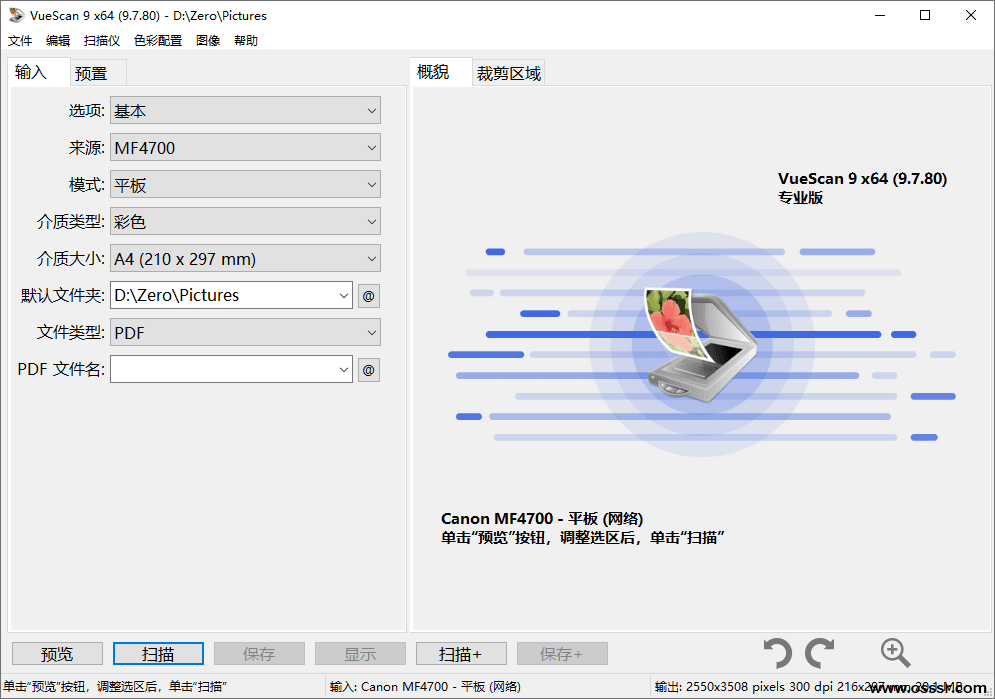Open the 扫描仪 menu
The height and width of the screenshot is (699, 995).
pyautogui.click(x=102, y=41)
